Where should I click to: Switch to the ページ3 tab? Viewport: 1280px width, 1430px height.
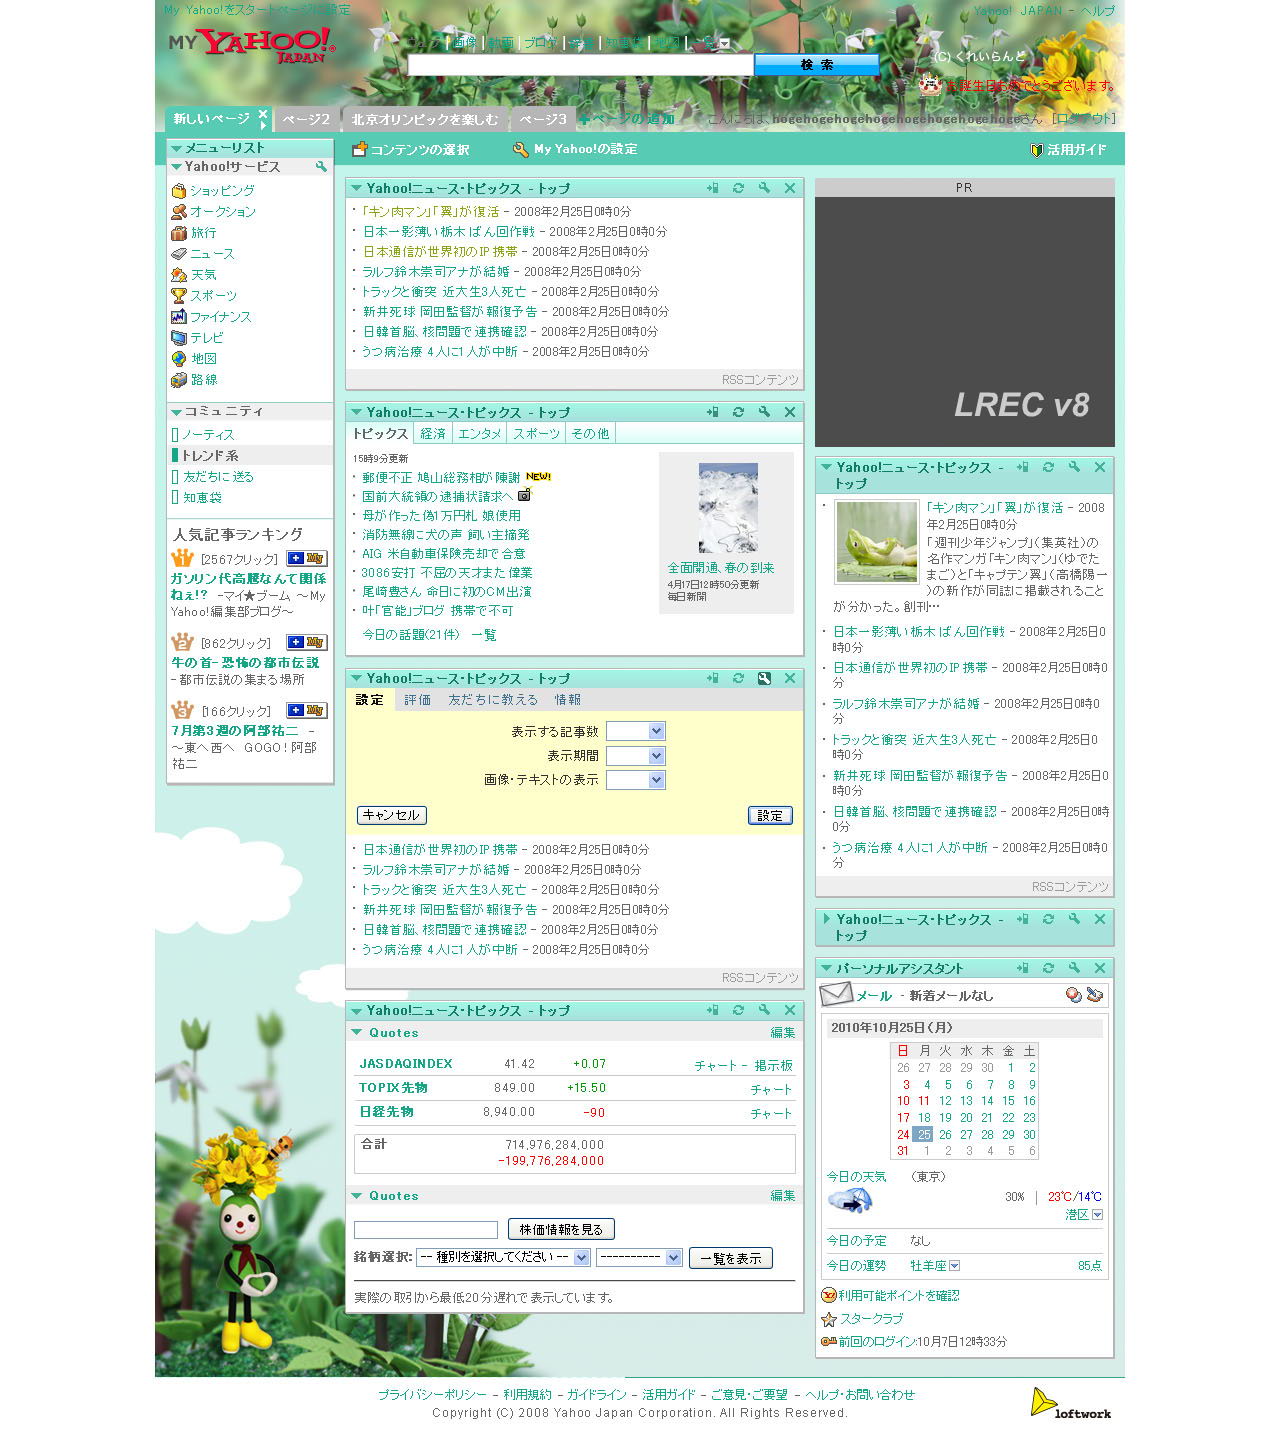click(543, 119)
